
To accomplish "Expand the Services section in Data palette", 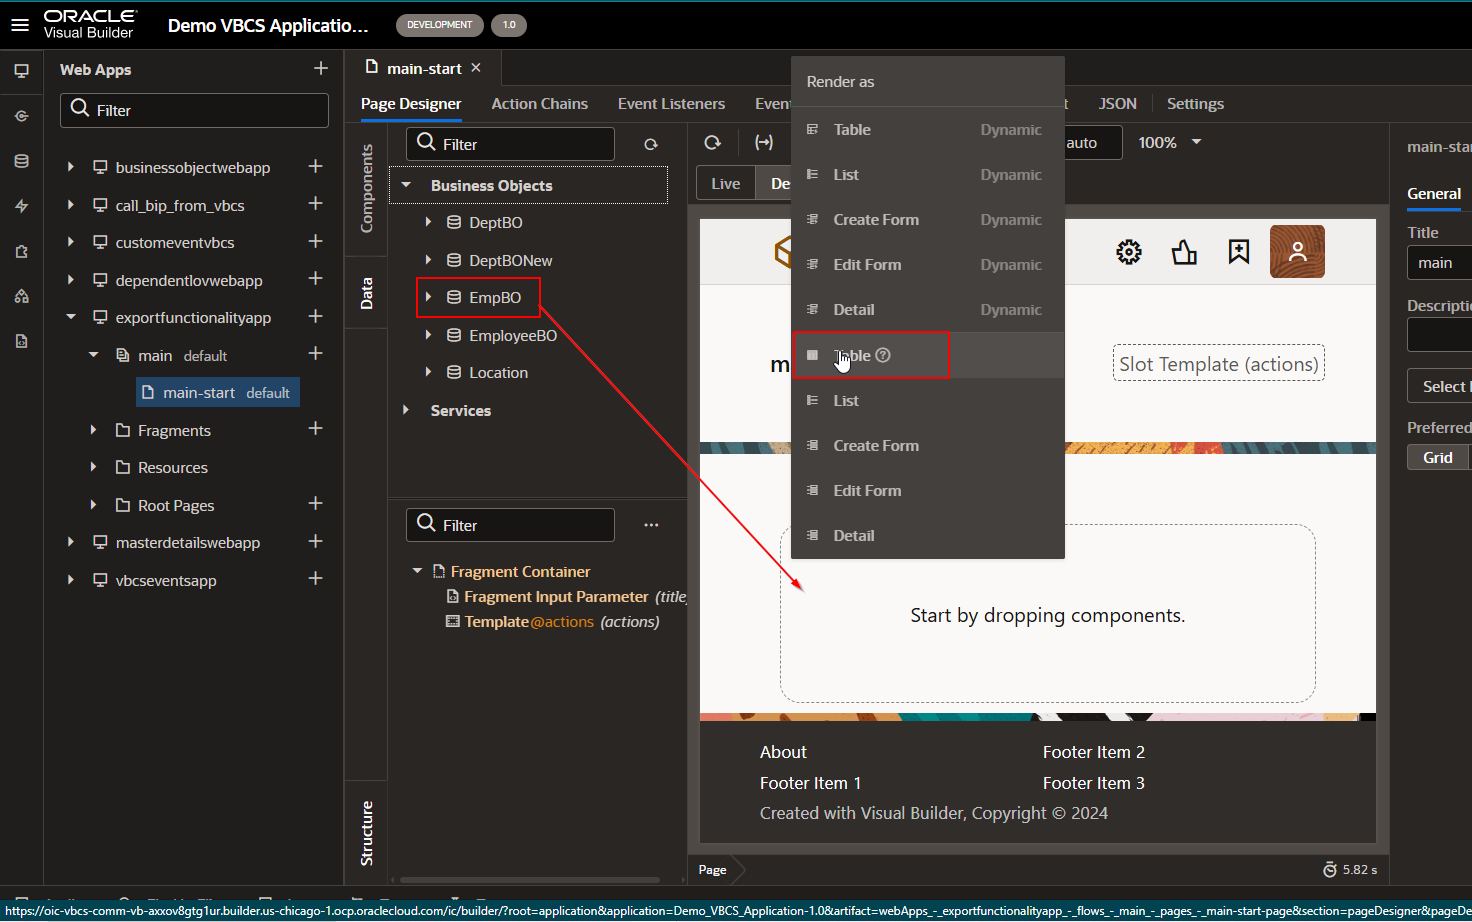I will (x=406, y=410).
